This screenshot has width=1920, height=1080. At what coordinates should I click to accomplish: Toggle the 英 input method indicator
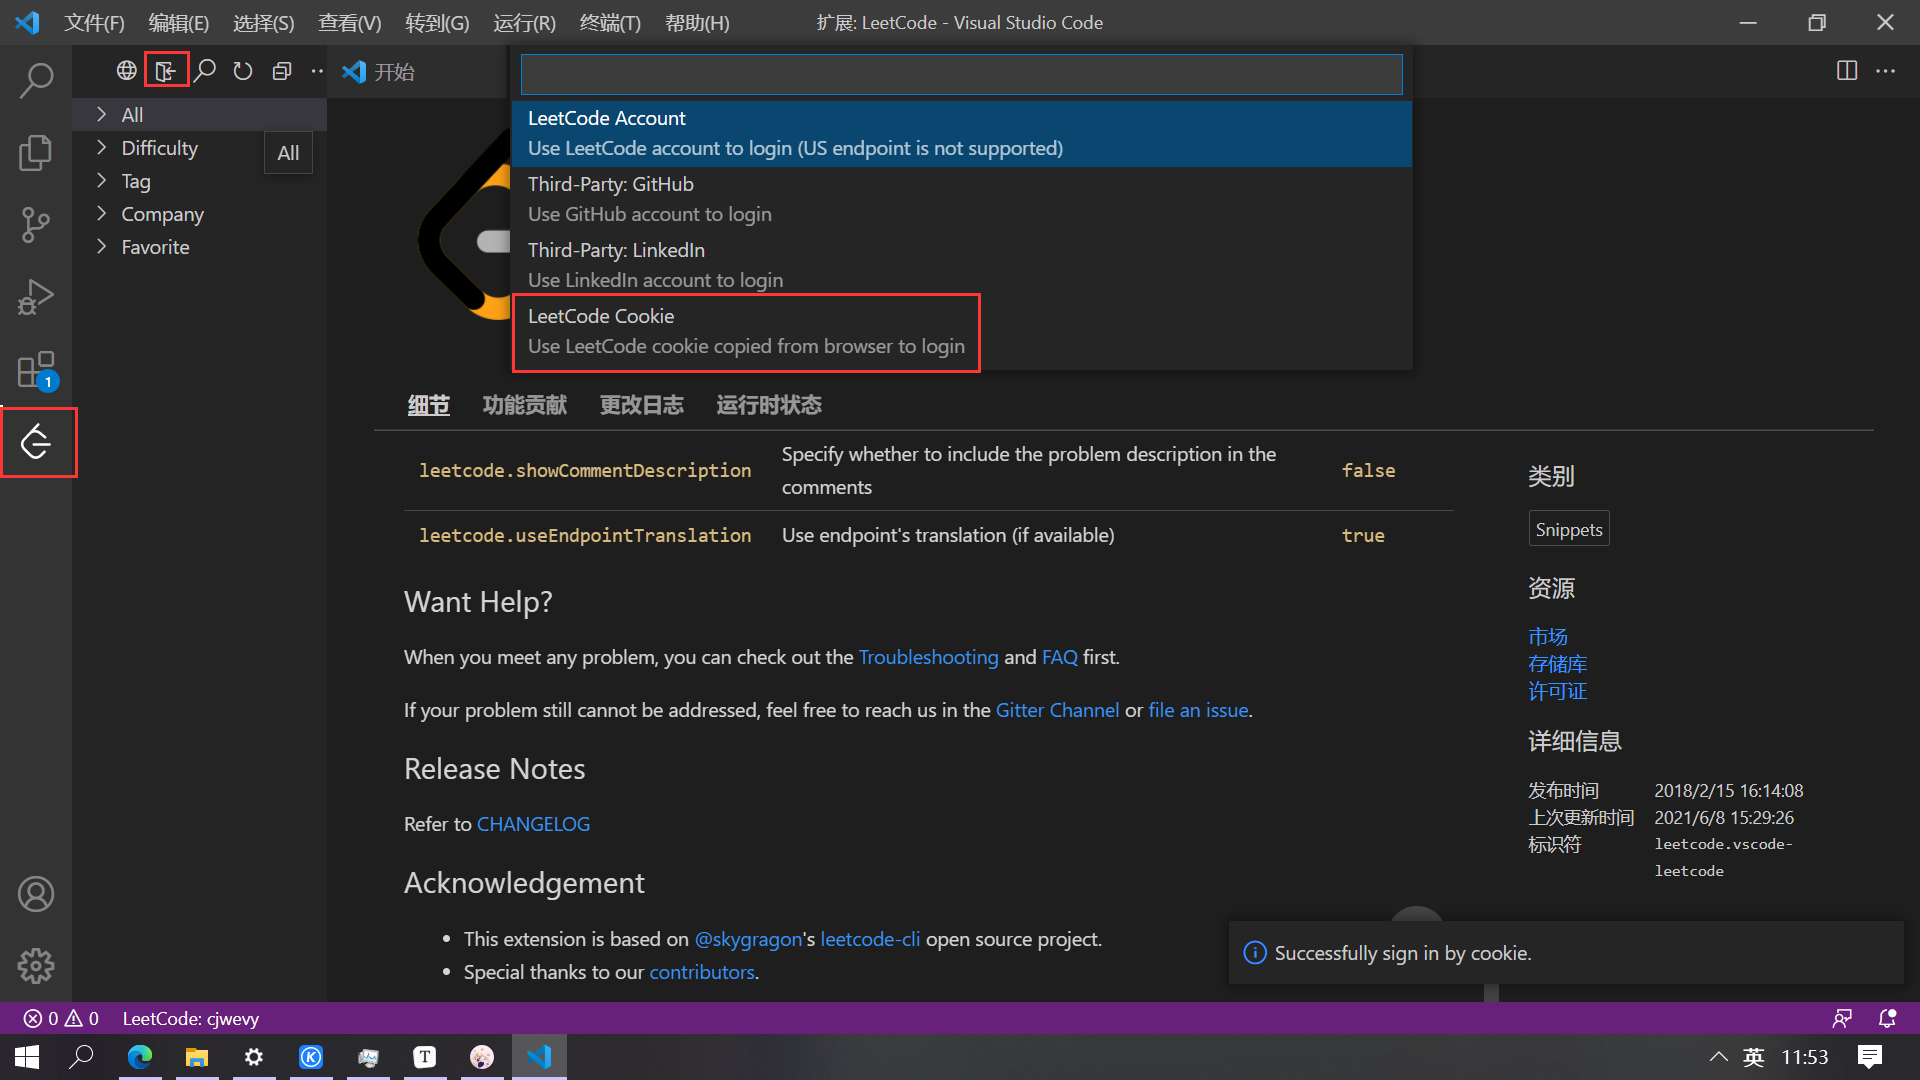click(x=1753, y=1057)
